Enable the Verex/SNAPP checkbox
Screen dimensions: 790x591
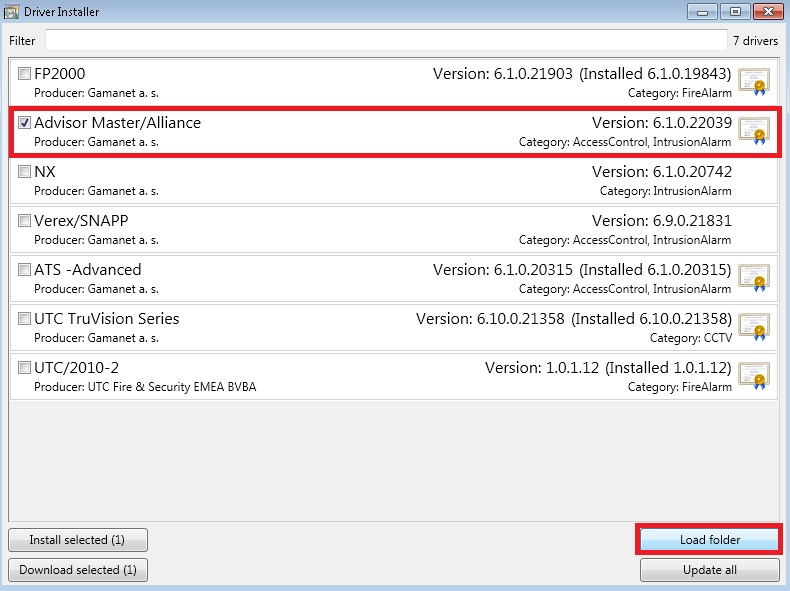pos(24,220)
